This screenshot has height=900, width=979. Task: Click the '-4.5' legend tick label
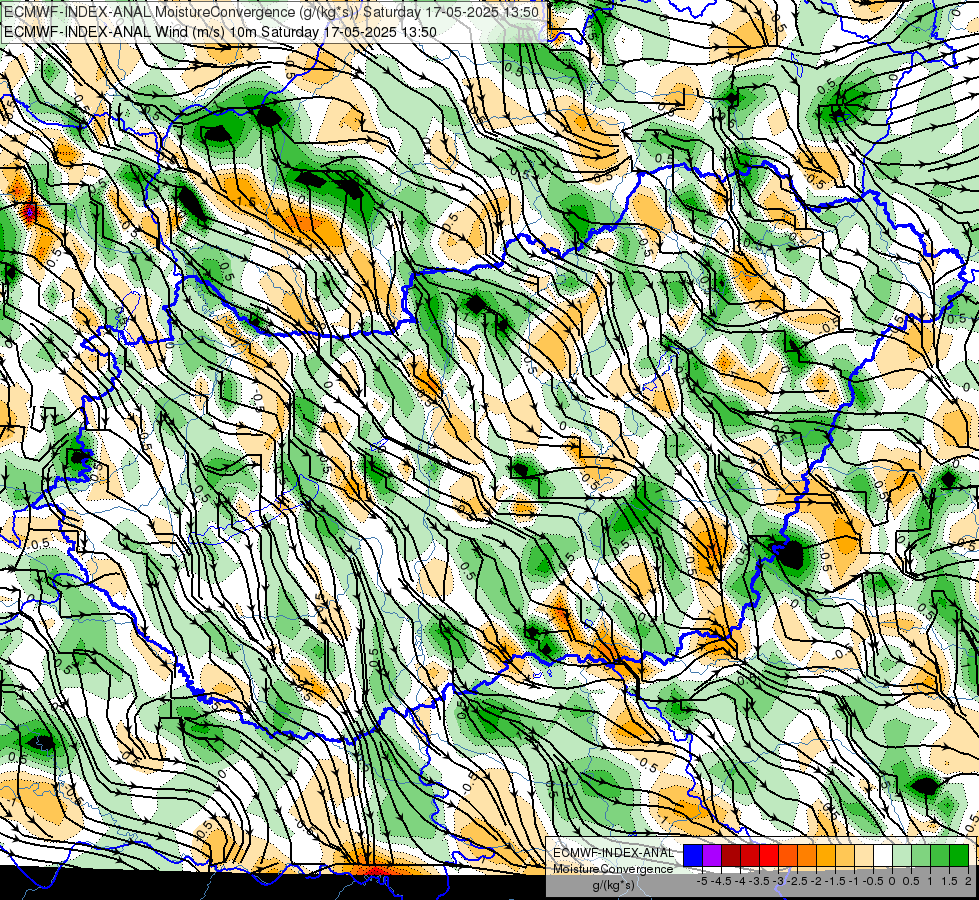tap(721, 881)
